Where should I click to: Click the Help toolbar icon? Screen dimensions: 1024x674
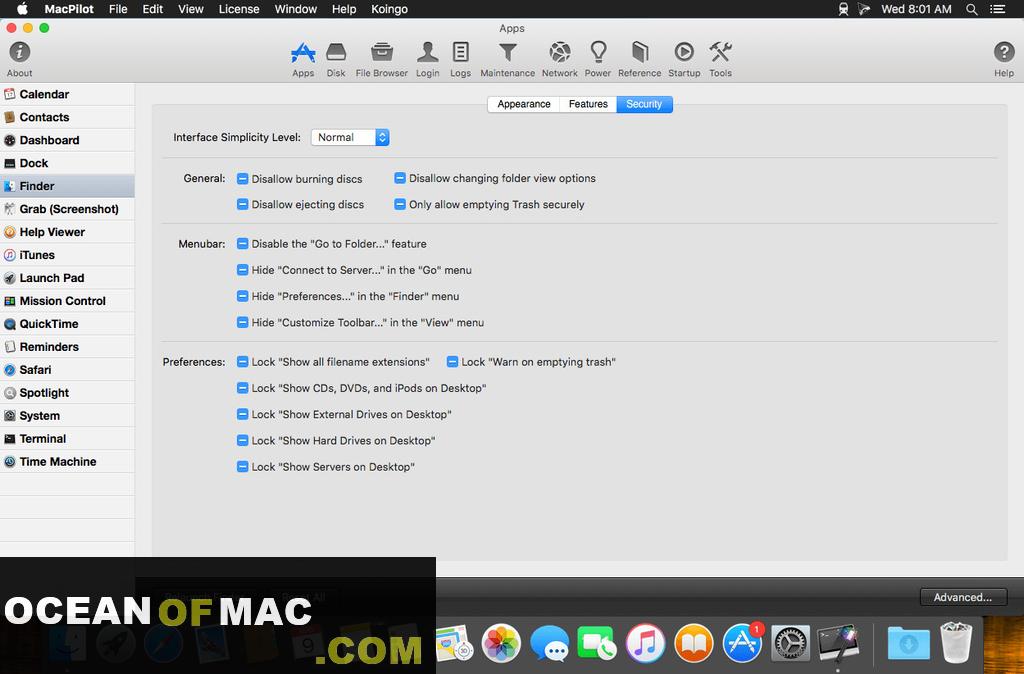(1004, 59)
